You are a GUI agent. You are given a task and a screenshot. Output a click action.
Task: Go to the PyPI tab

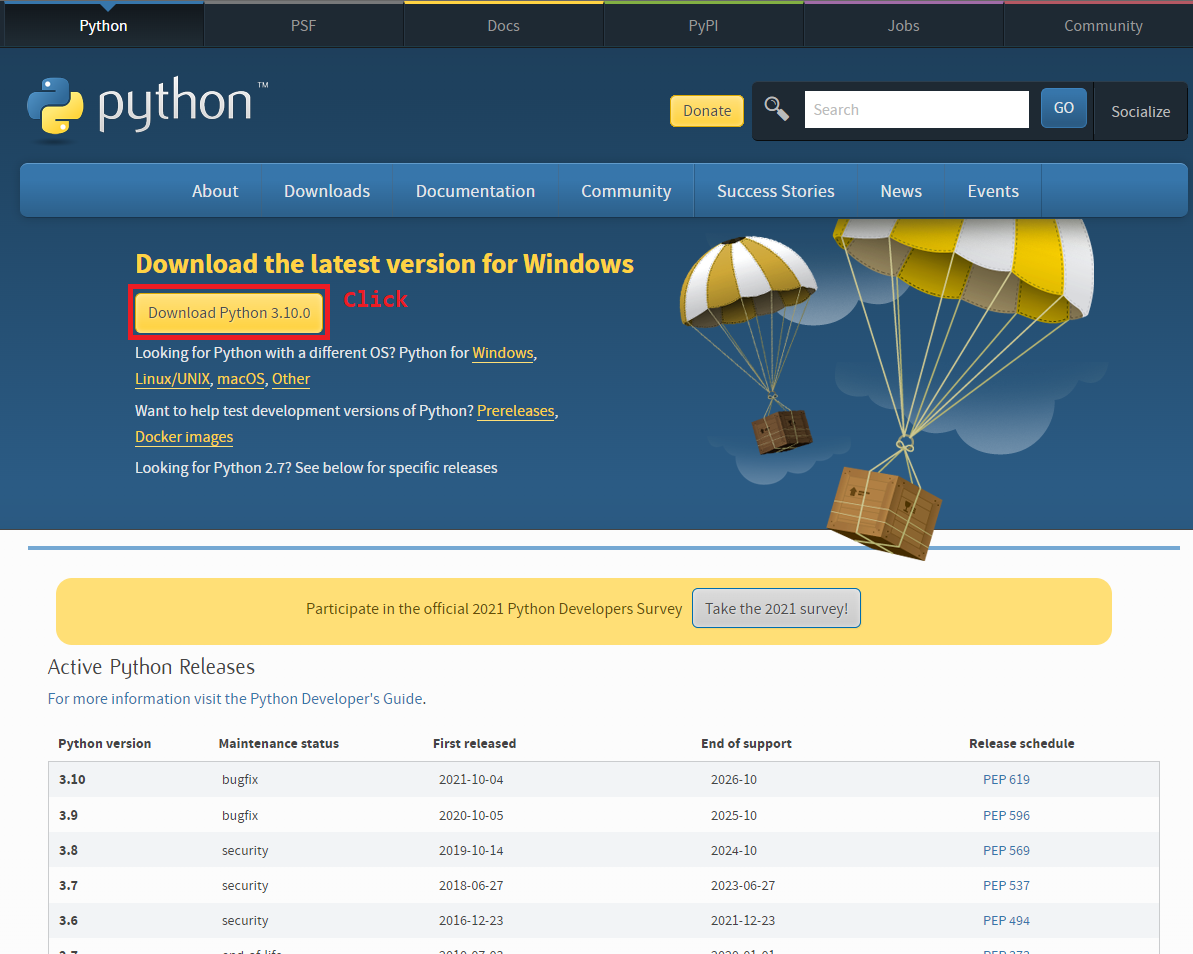[703, 26]
